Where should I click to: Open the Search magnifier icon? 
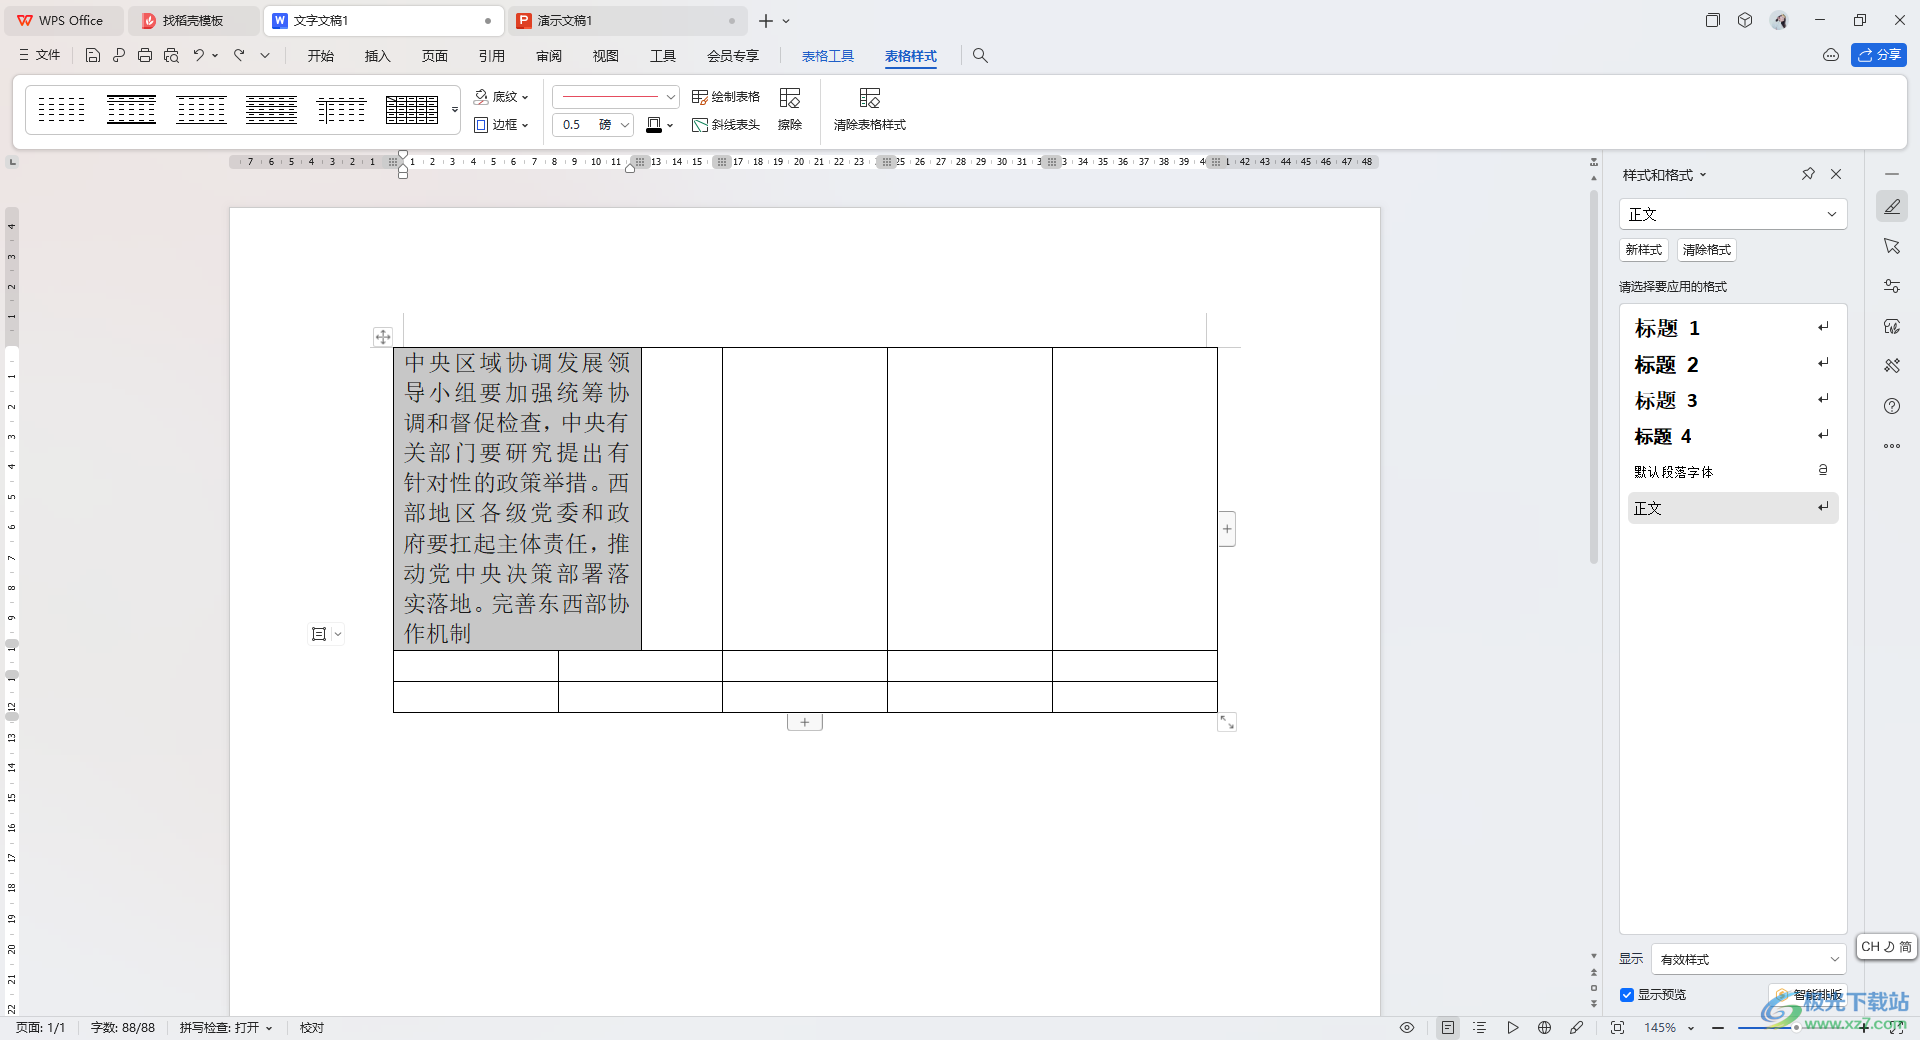point(980,56)
